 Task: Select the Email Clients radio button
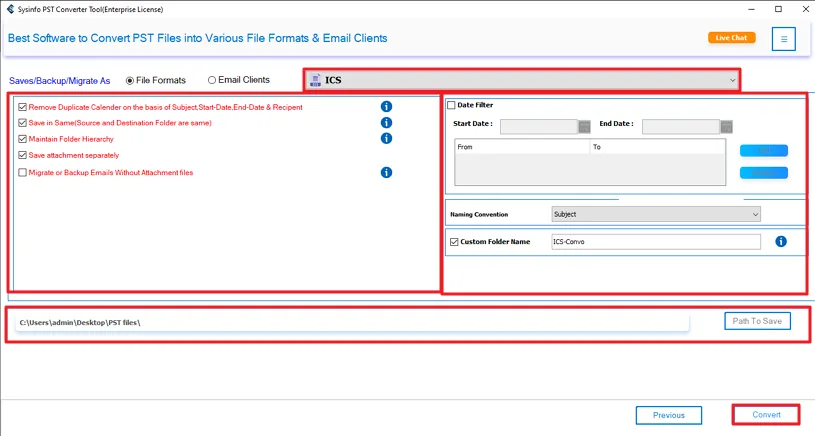[x=212, y=80]
